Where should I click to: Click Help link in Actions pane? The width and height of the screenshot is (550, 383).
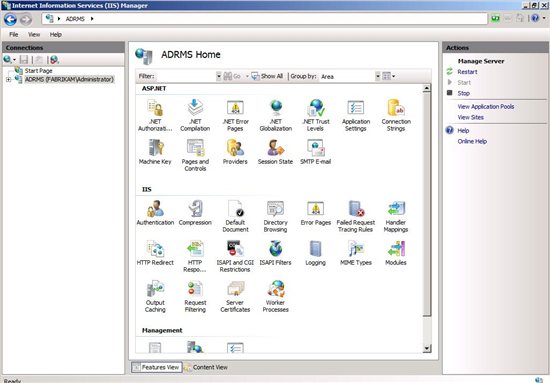point(463,130)
